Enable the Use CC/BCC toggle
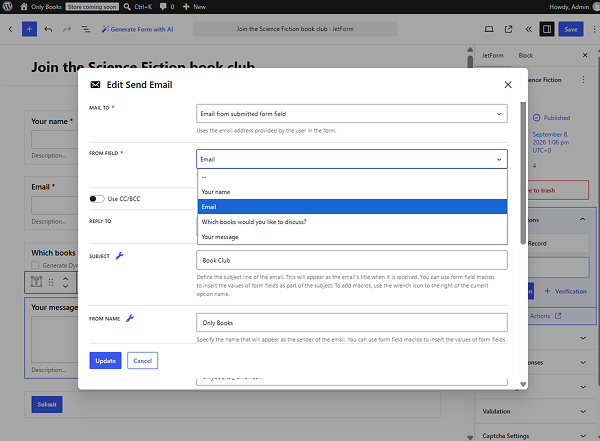The image size is (600, 441). coord(96,199)
